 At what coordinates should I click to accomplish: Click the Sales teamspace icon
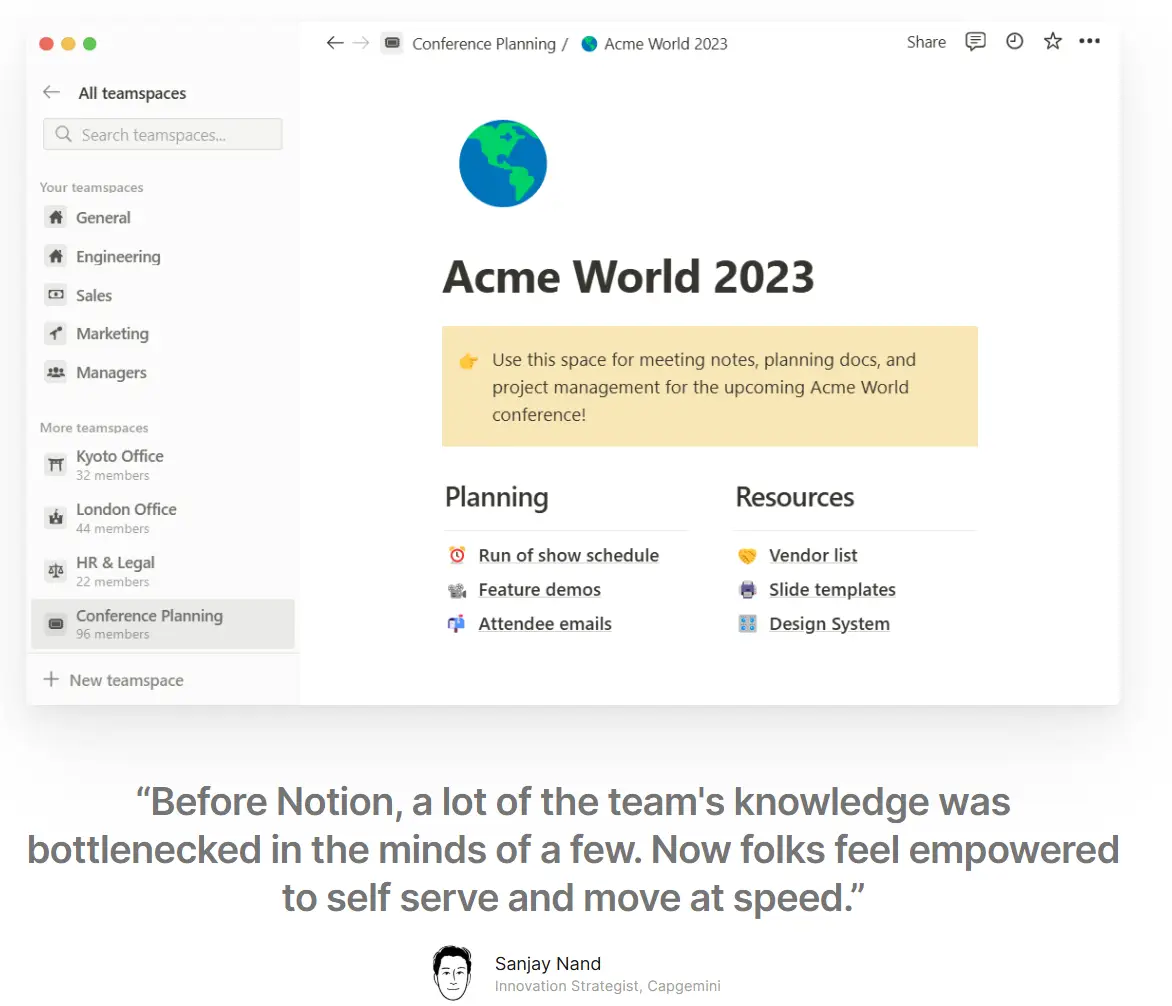point(56,294)
